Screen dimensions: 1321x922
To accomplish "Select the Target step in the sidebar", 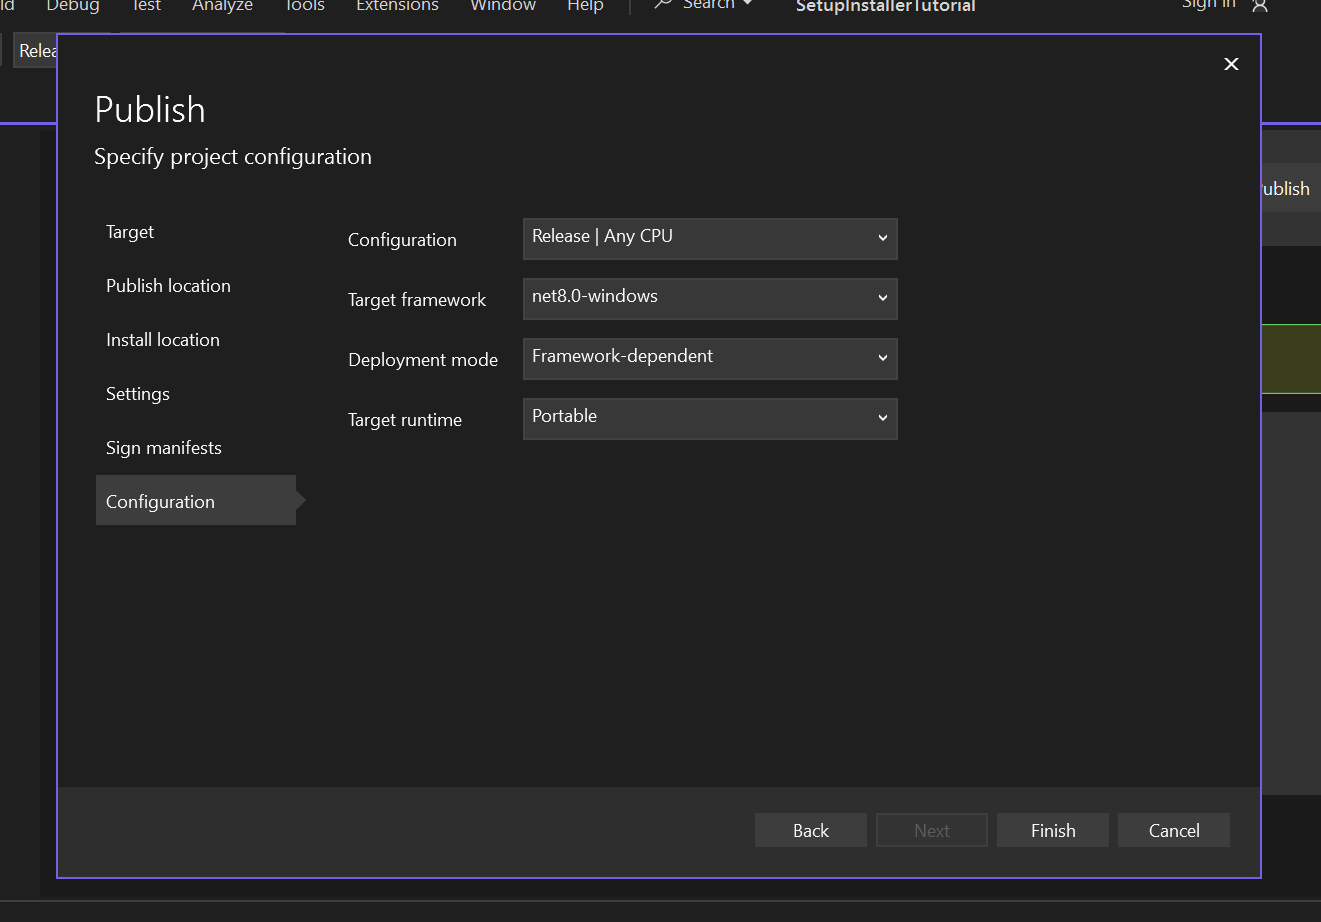I will pyautogui.click(x=130, y=232).
